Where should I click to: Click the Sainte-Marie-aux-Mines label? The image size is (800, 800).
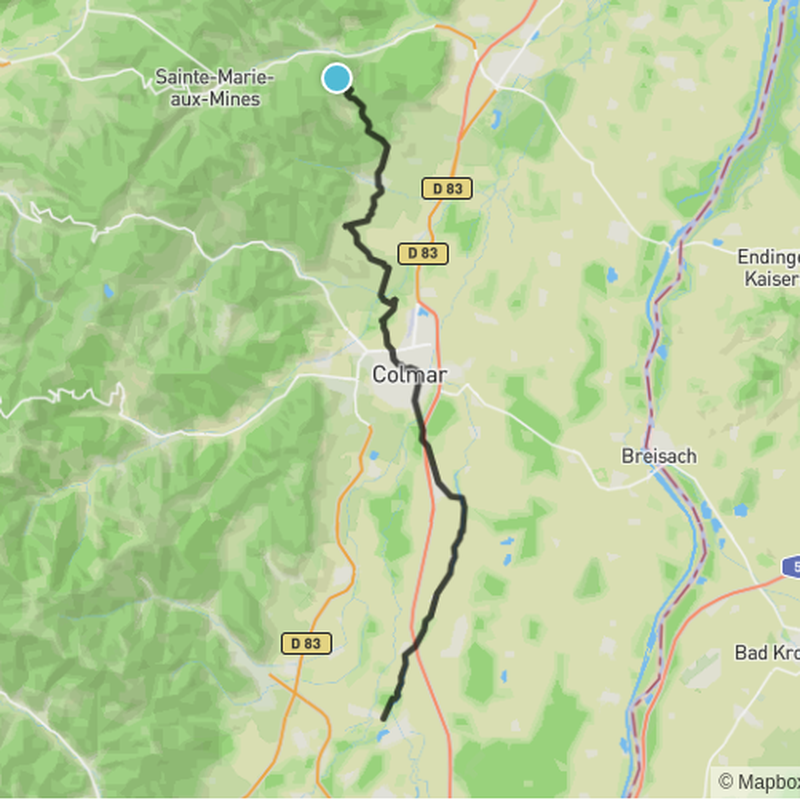coord(214,88)
